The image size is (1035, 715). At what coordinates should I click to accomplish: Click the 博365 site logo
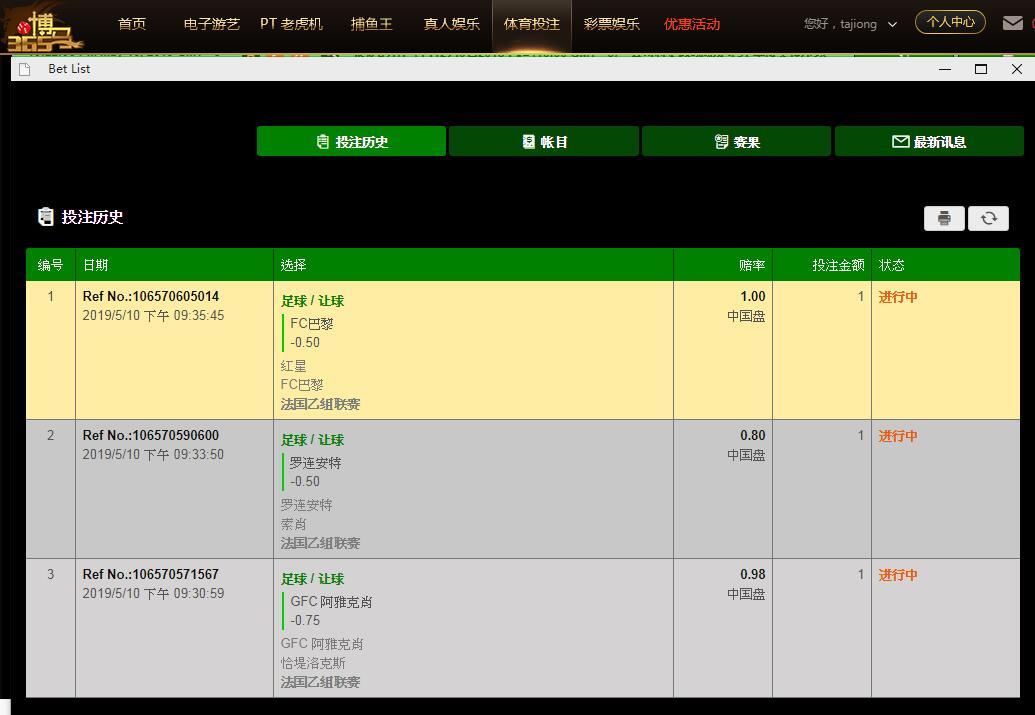pos(43,28)
